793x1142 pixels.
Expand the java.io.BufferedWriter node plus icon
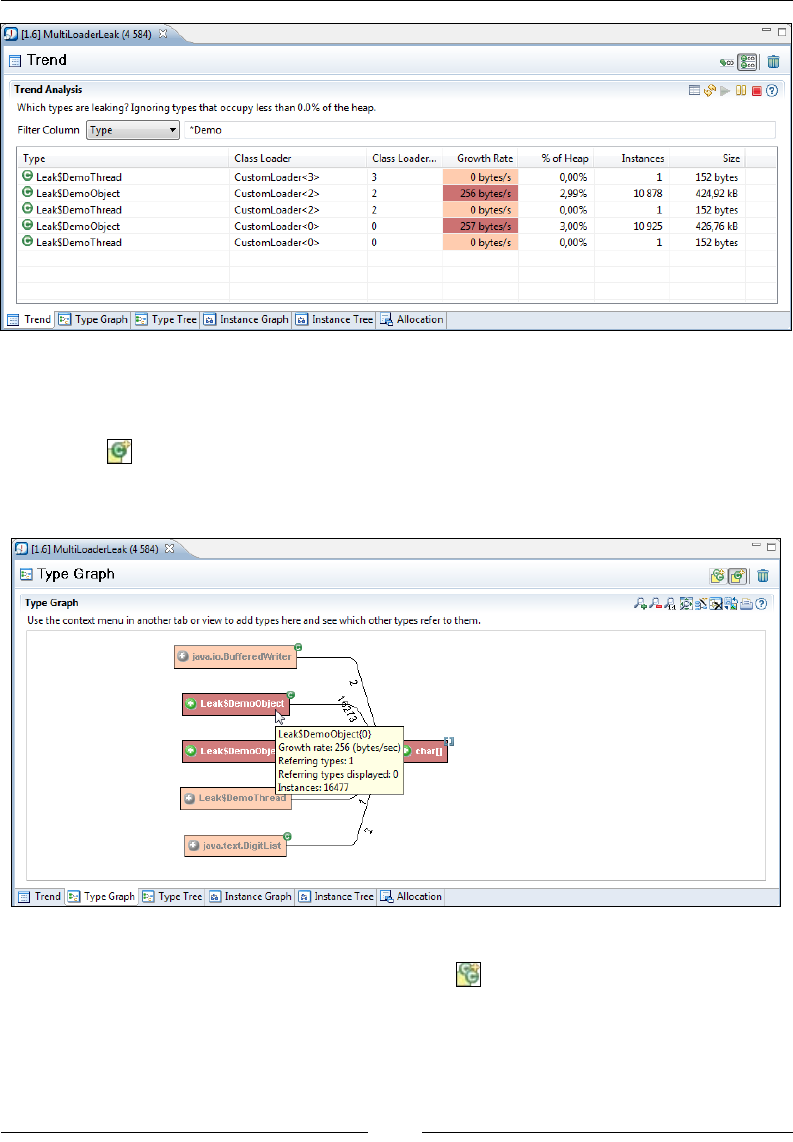click(184, 657)
